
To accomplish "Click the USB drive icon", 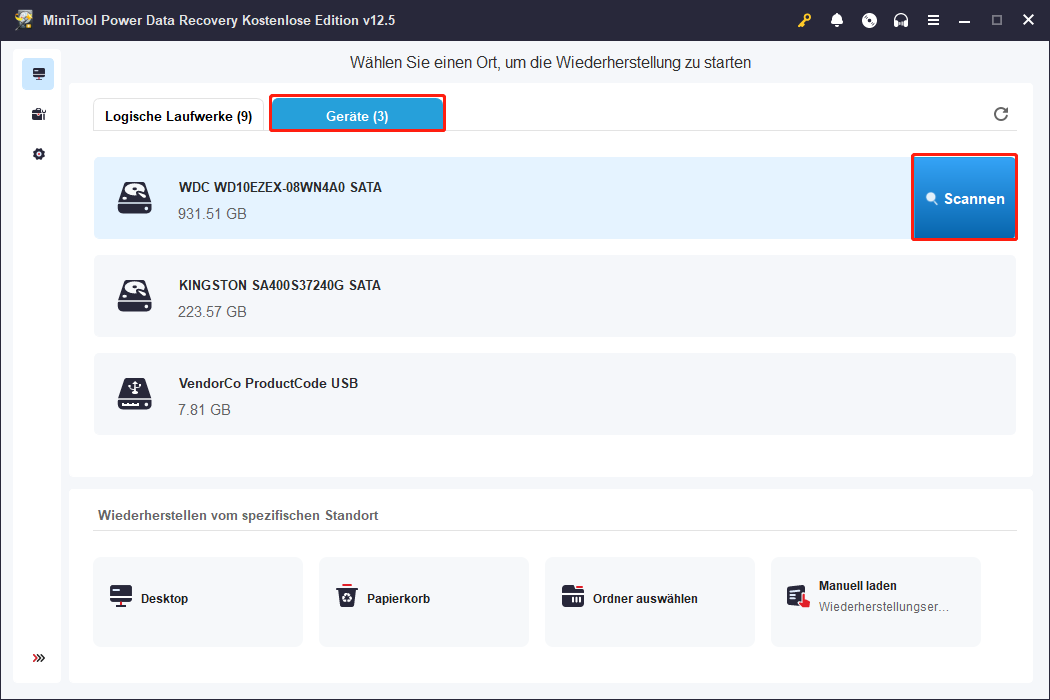I will coord(135,394).
